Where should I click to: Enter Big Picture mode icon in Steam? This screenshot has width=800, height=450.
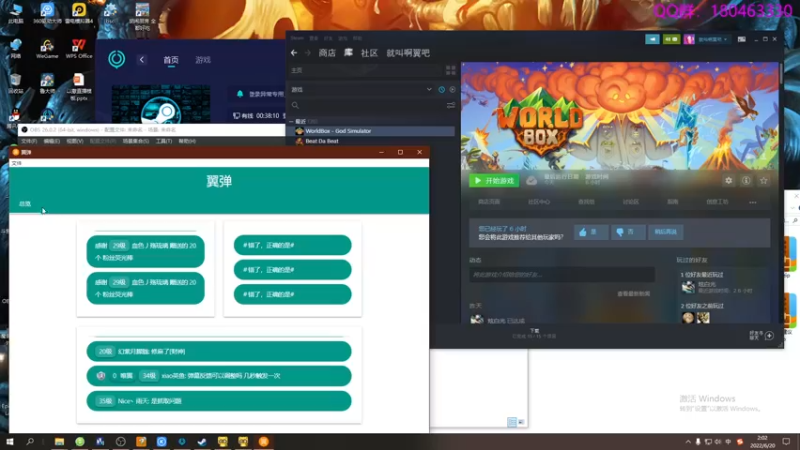point(741,39)
